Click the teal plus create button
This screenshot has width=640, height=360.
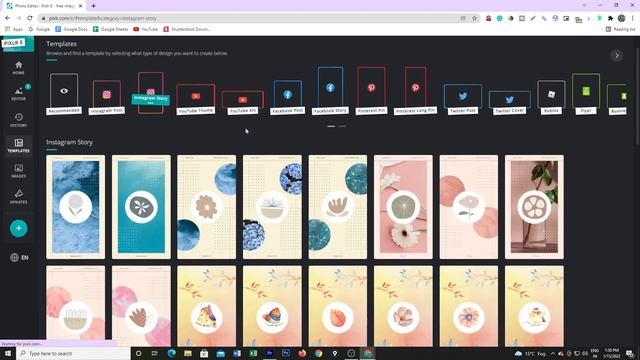coord(18,228)
